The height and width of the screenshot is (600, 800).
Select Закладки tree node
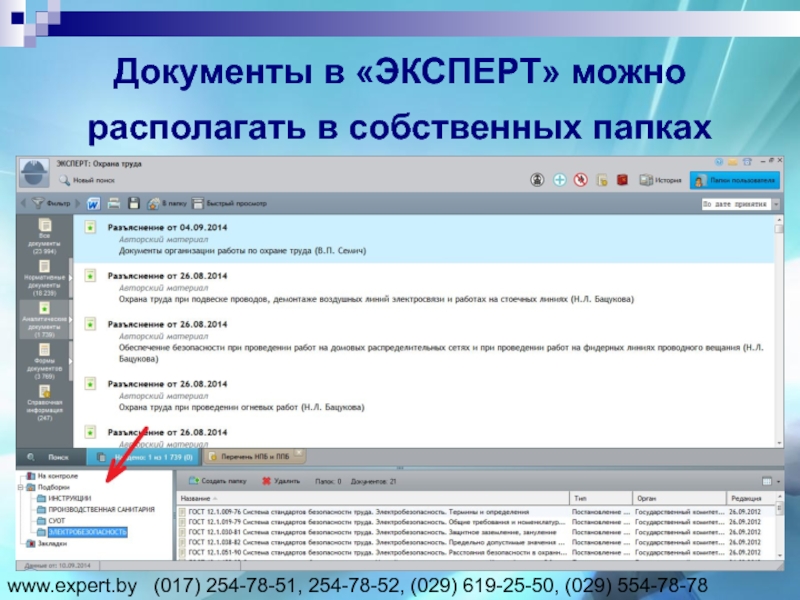click(46, 543)
